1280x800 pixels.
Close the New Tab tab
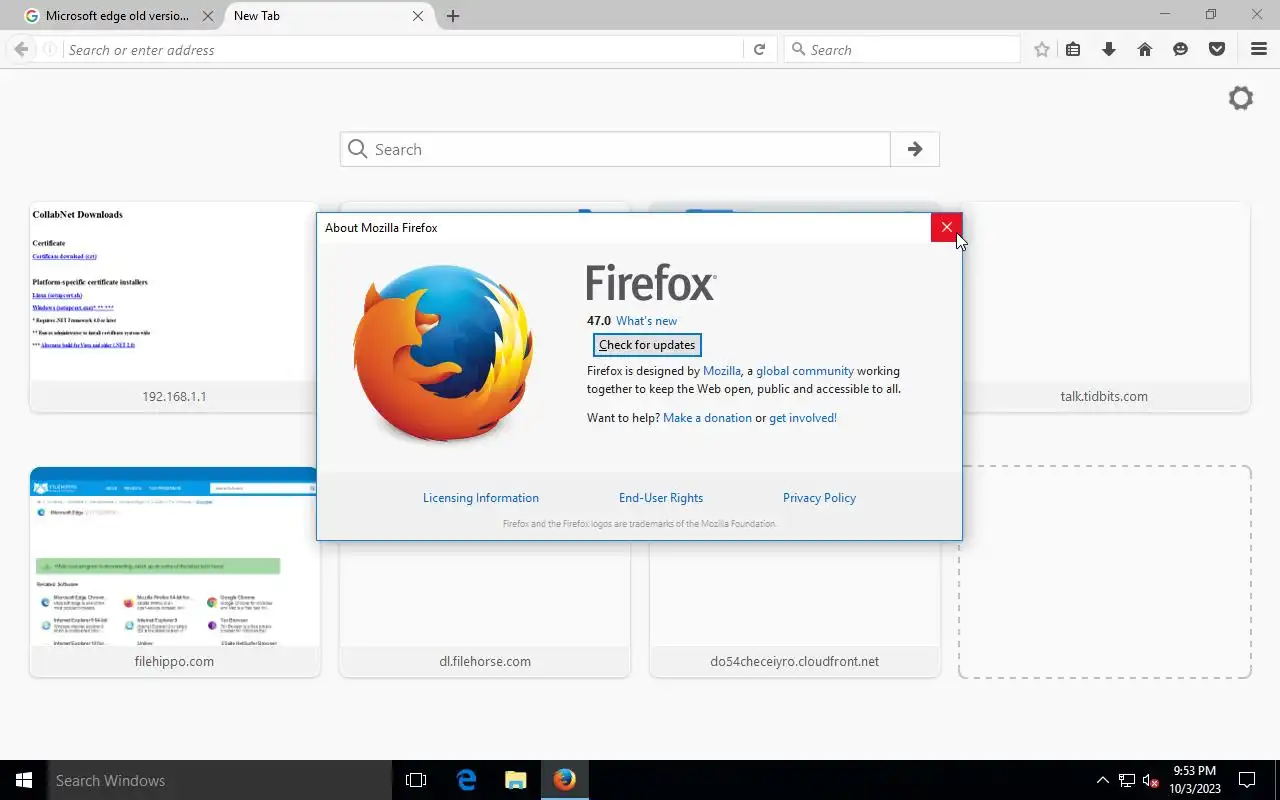tap(418, 16)
